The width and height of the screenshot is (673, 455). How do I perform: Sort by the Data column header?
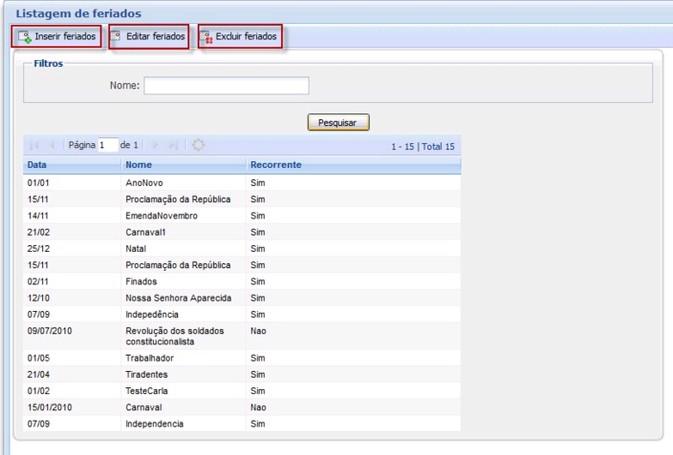37,165
